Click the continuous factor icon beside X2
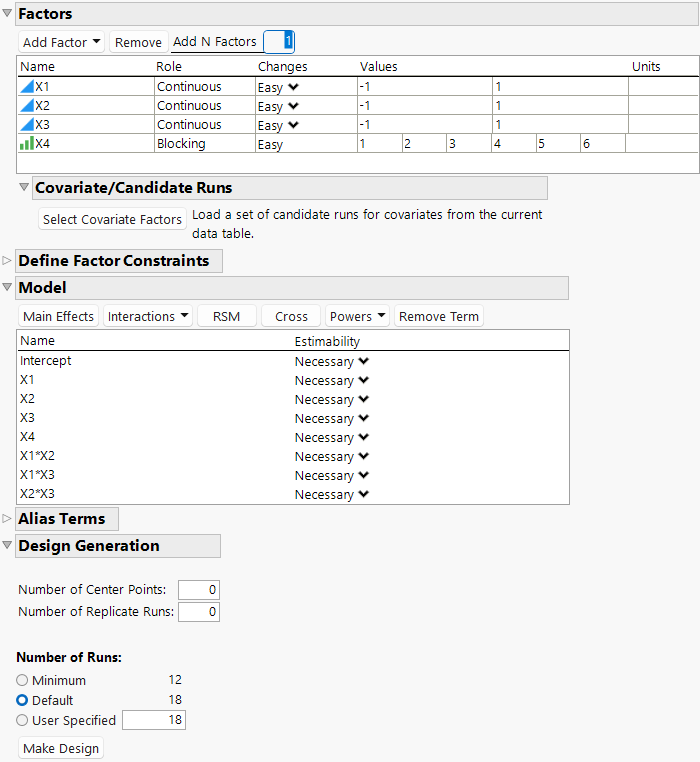The width and height of the screenshot is (700, 762). tap(27, 106)
